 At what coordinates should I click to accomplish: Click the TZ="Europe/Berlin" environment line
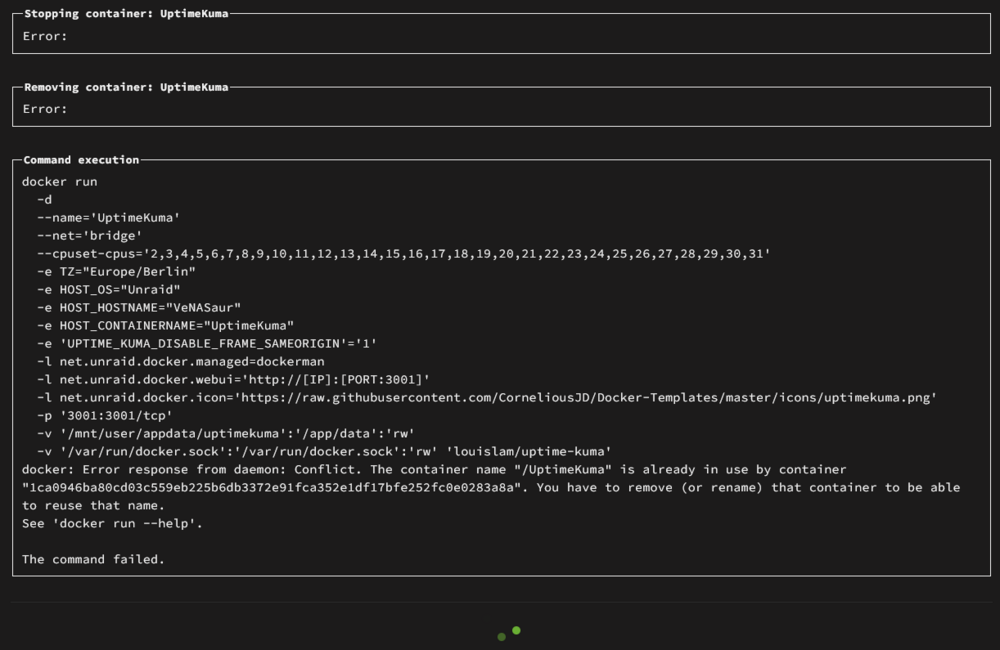point(116,271)
